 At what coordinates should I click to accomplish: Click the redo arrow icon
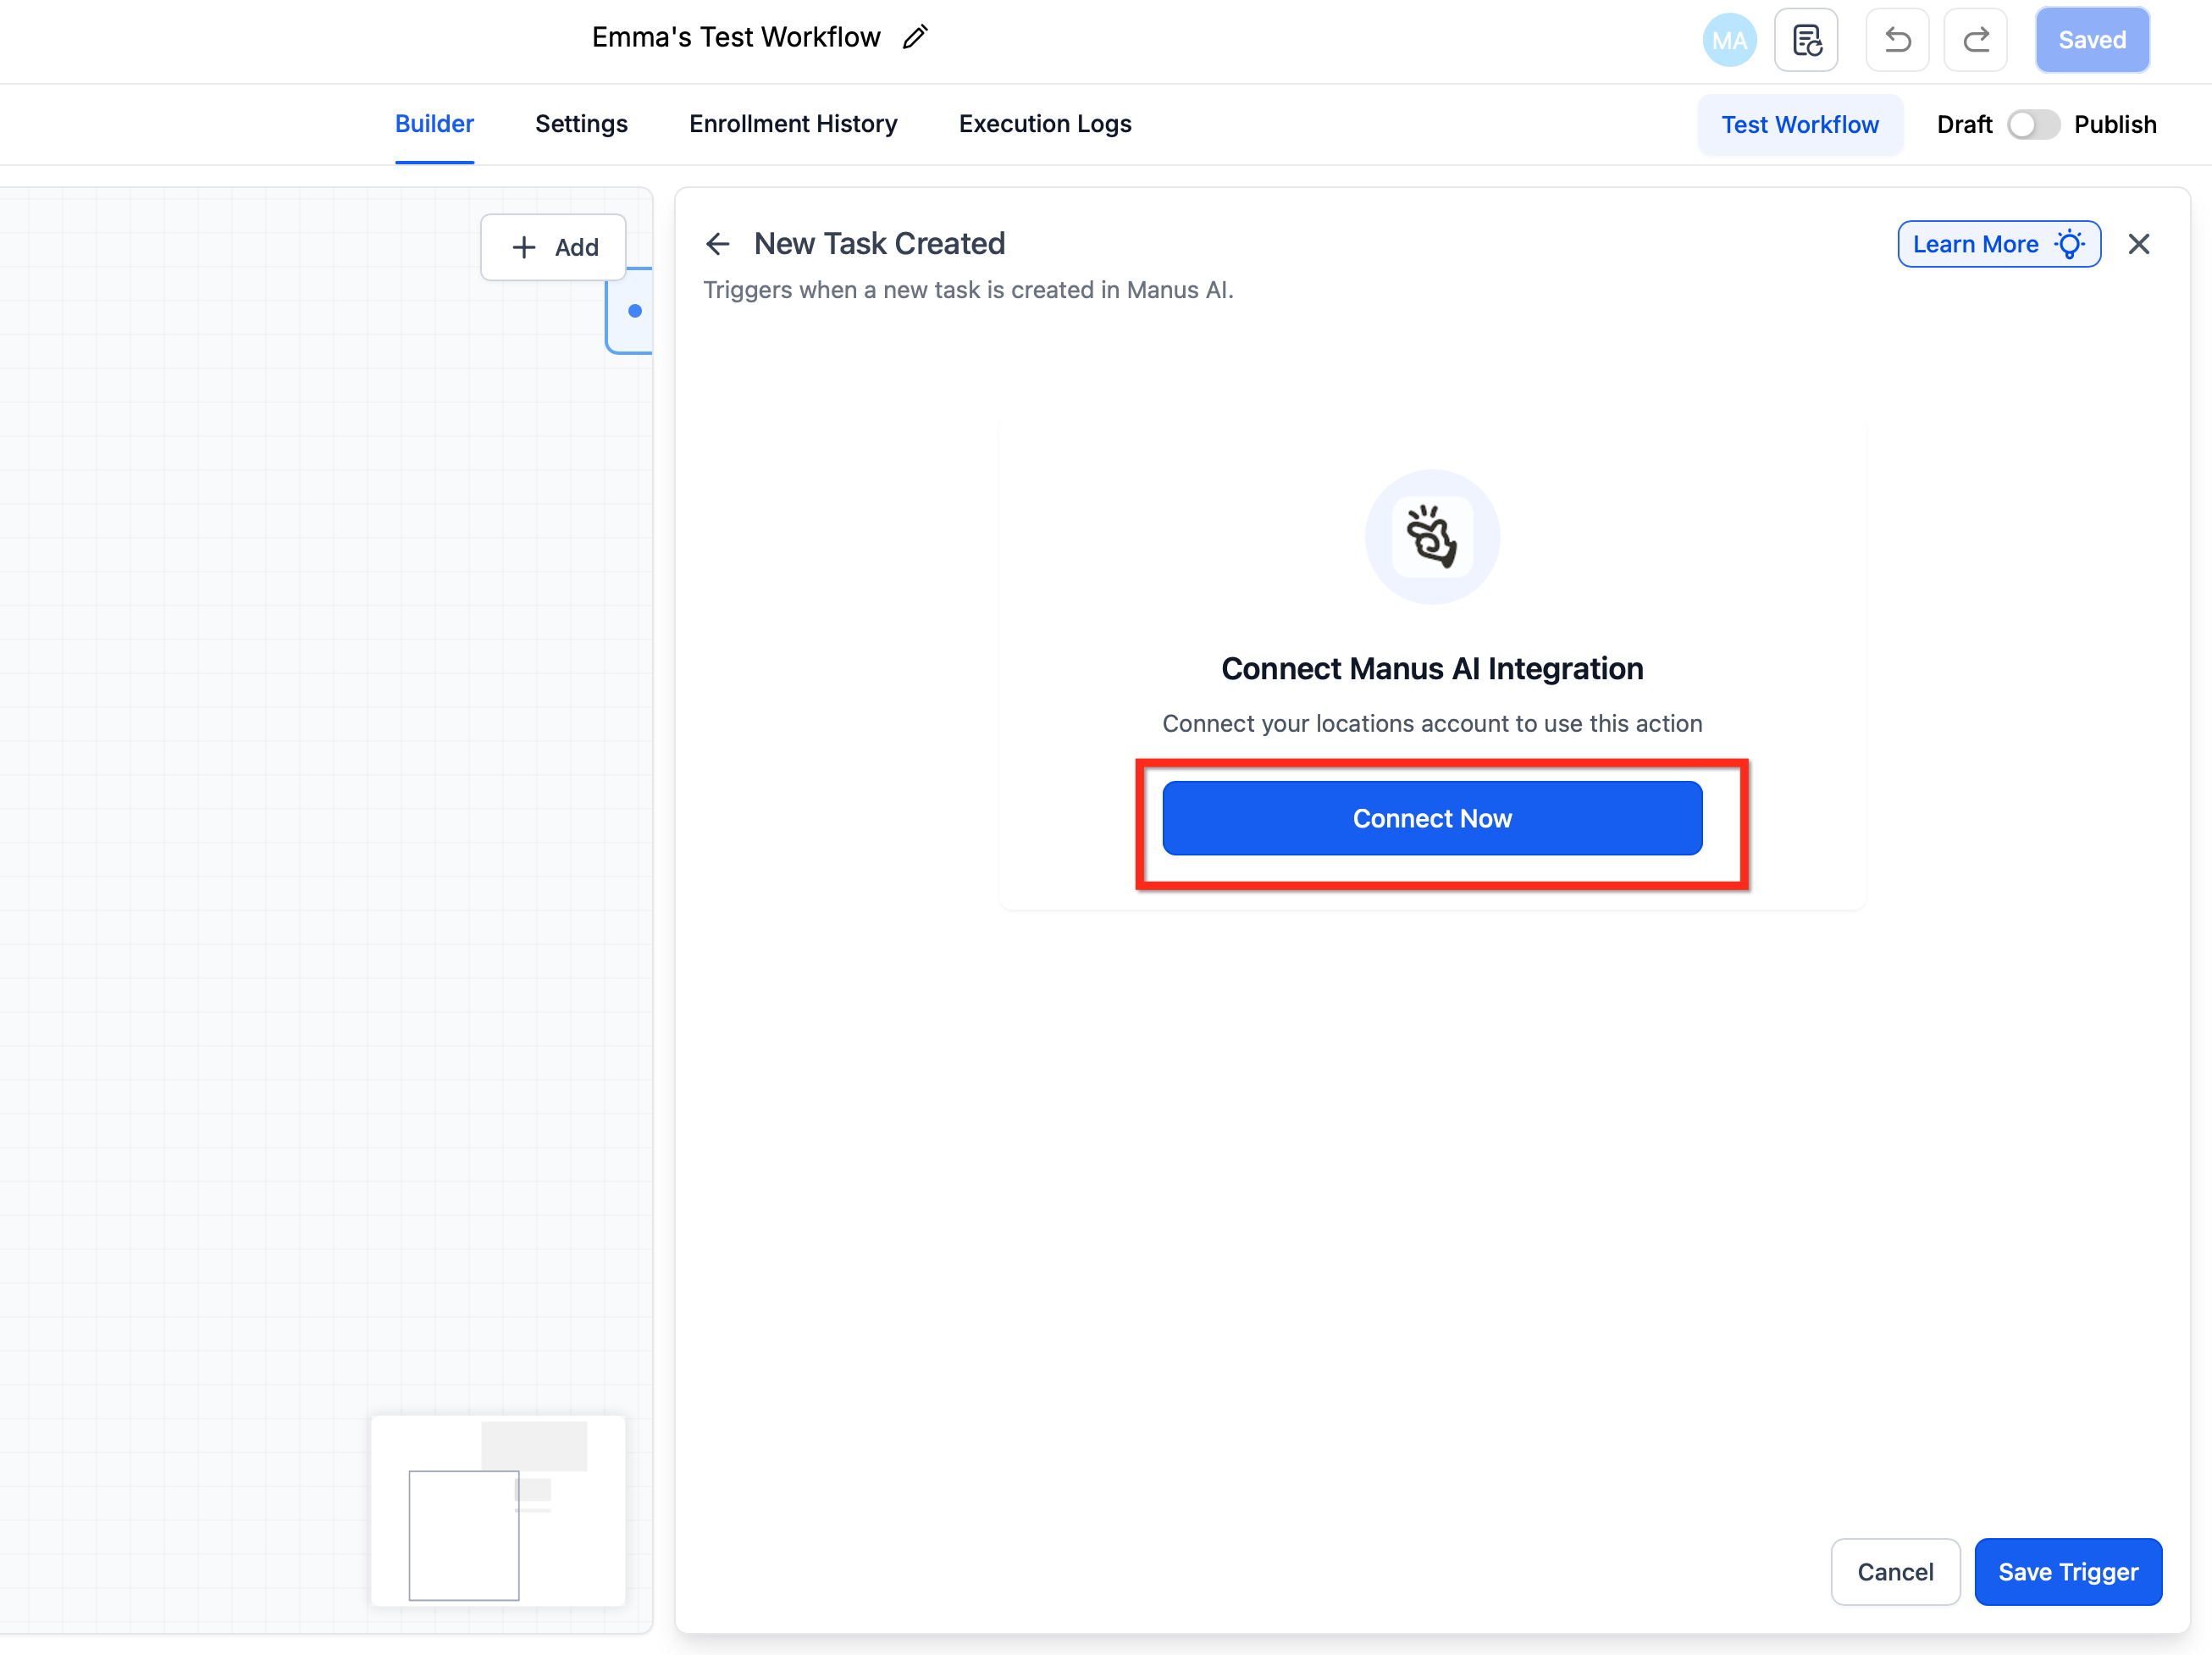[1975, 40]
